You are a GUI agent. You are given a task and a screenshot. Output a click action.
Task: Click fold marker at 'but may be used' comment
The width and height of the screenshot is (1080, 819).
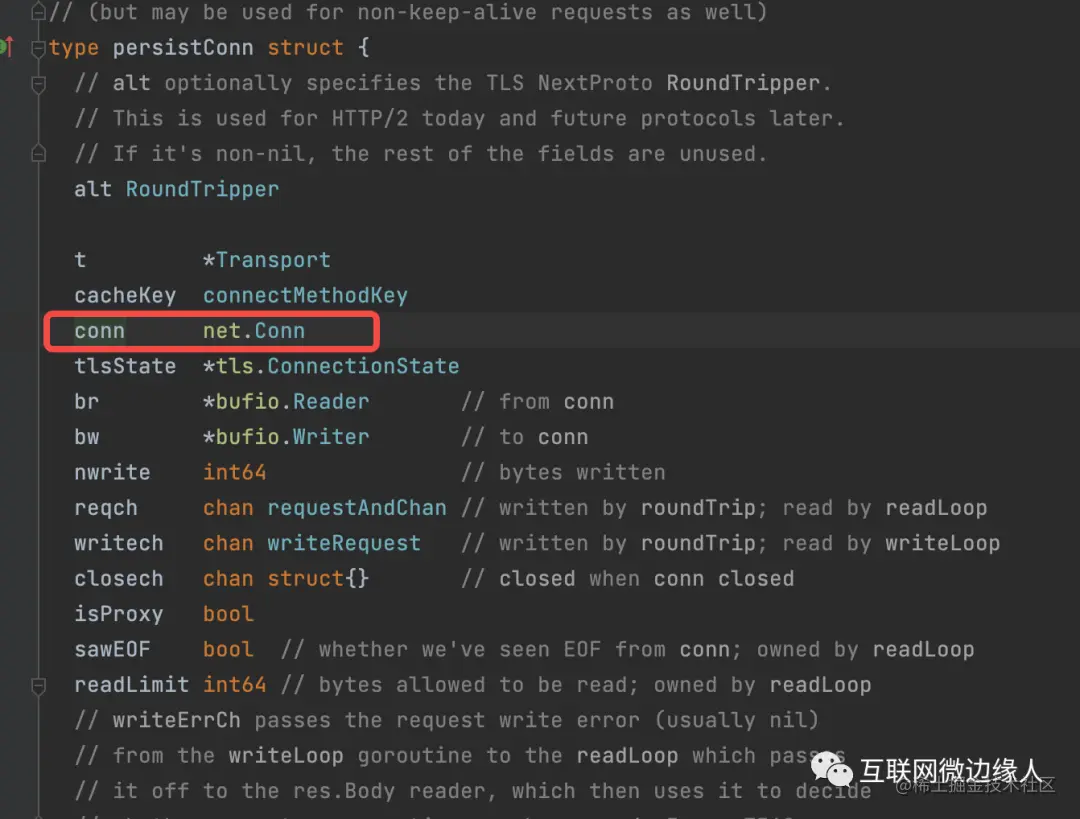(x=39, y=12)
